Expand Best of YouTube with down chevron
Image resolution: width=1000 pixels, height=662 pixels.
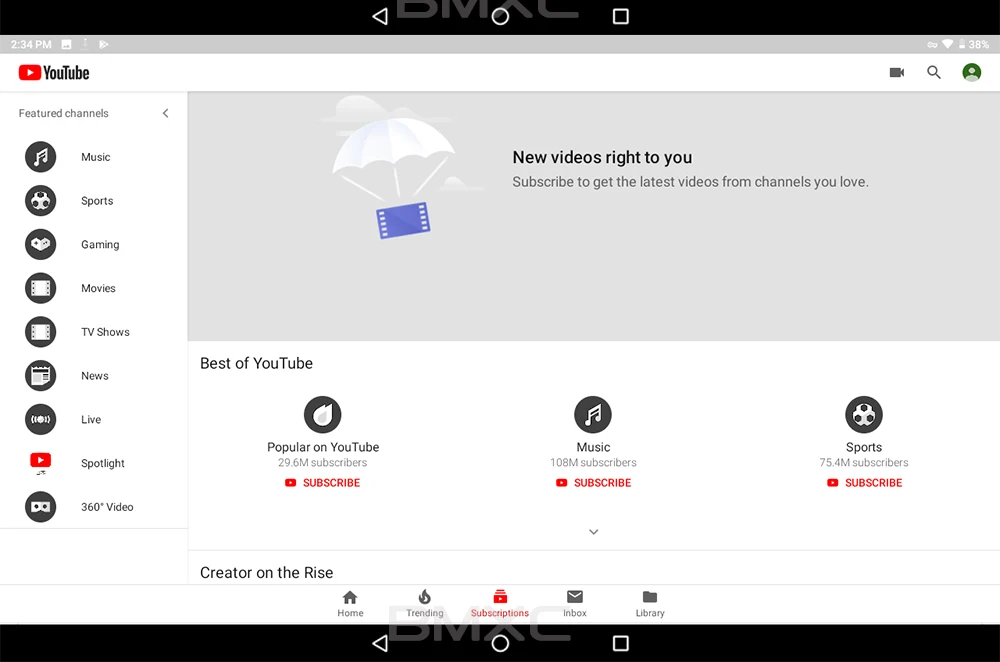click(593, 532)
